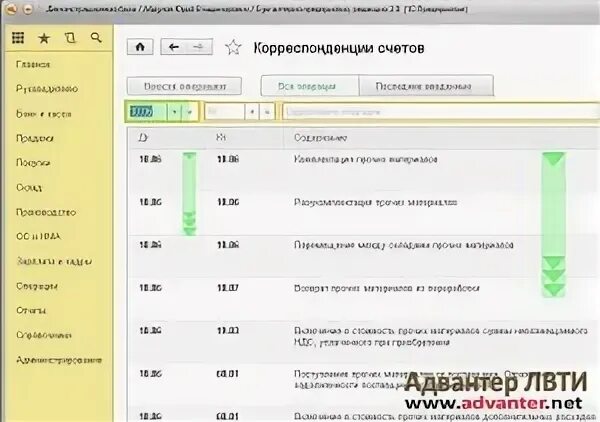The width and height of the screenshot is (600, 422).
Task: Open the Руководителю section
Action: tap(47, 89)
